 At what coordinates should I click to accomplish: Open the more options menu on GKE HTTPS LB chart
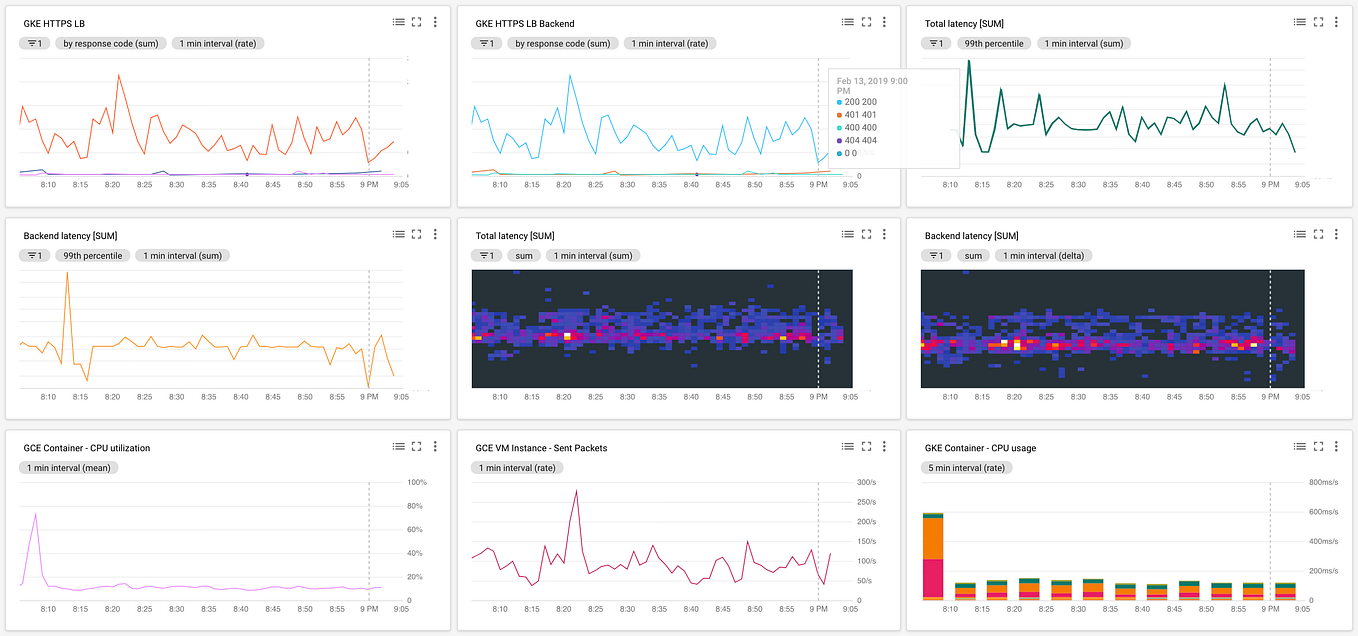[434, 21]
